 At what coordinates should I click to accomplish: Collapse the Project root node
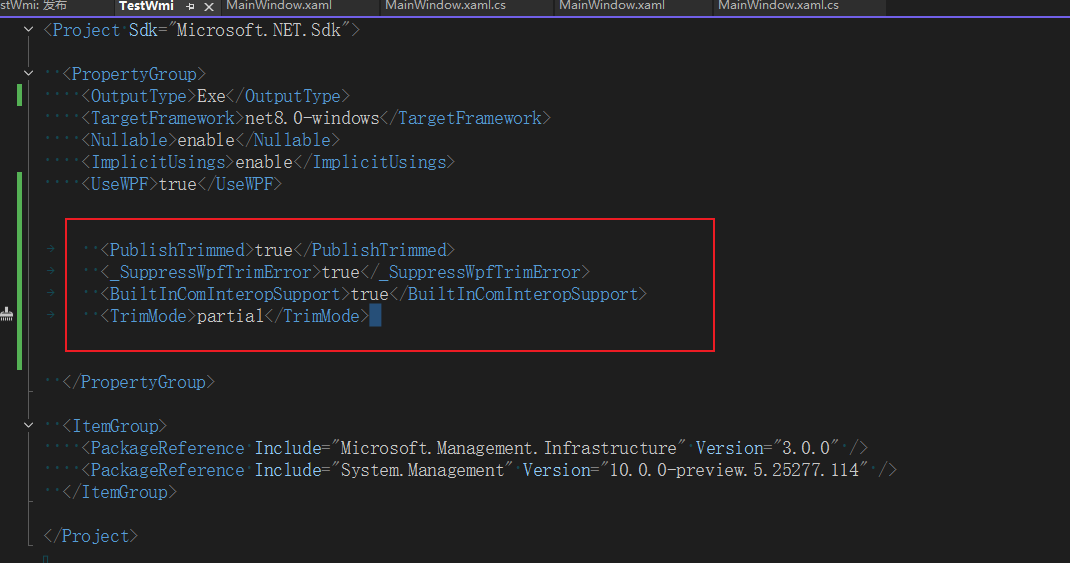[x=30, y=30]
